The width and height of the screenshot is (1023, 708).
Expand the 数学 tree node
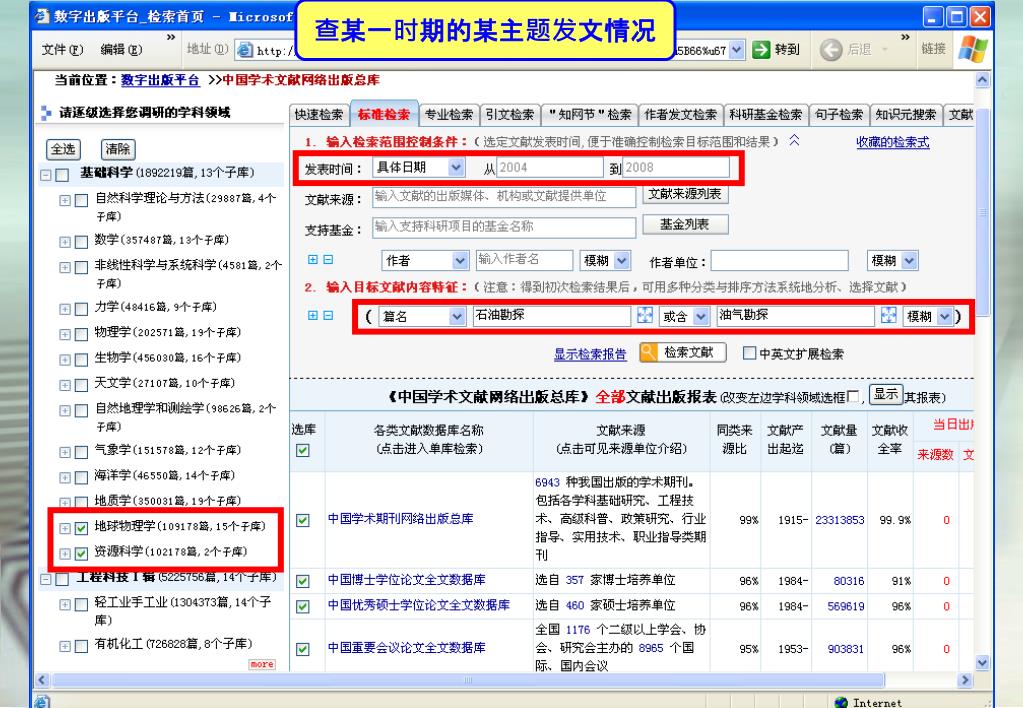pos(65,242)
